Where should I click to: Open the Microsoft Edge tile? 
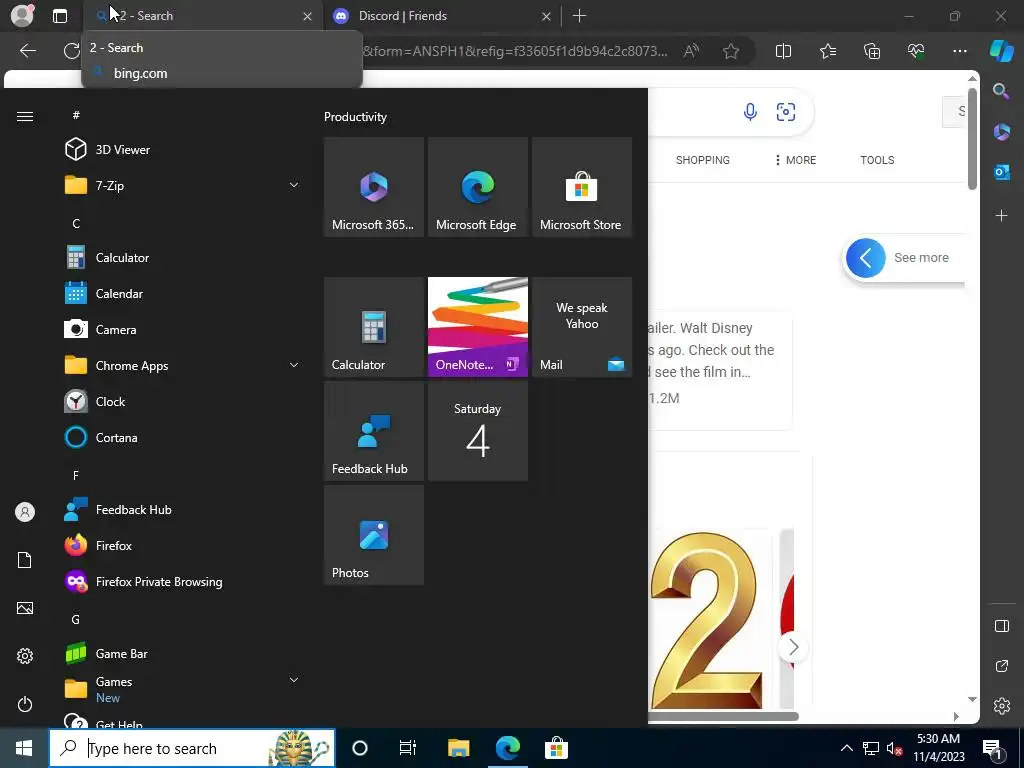click(x=477, y=187)
